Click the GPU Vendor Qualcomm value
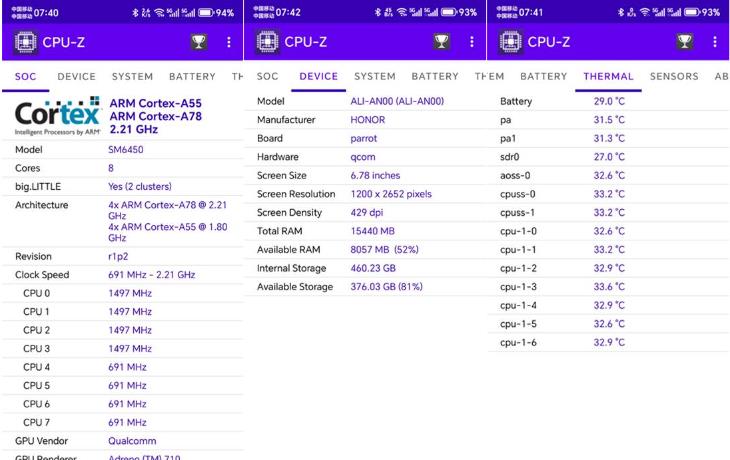Screen dimensions: 730x460 (132, 441)
